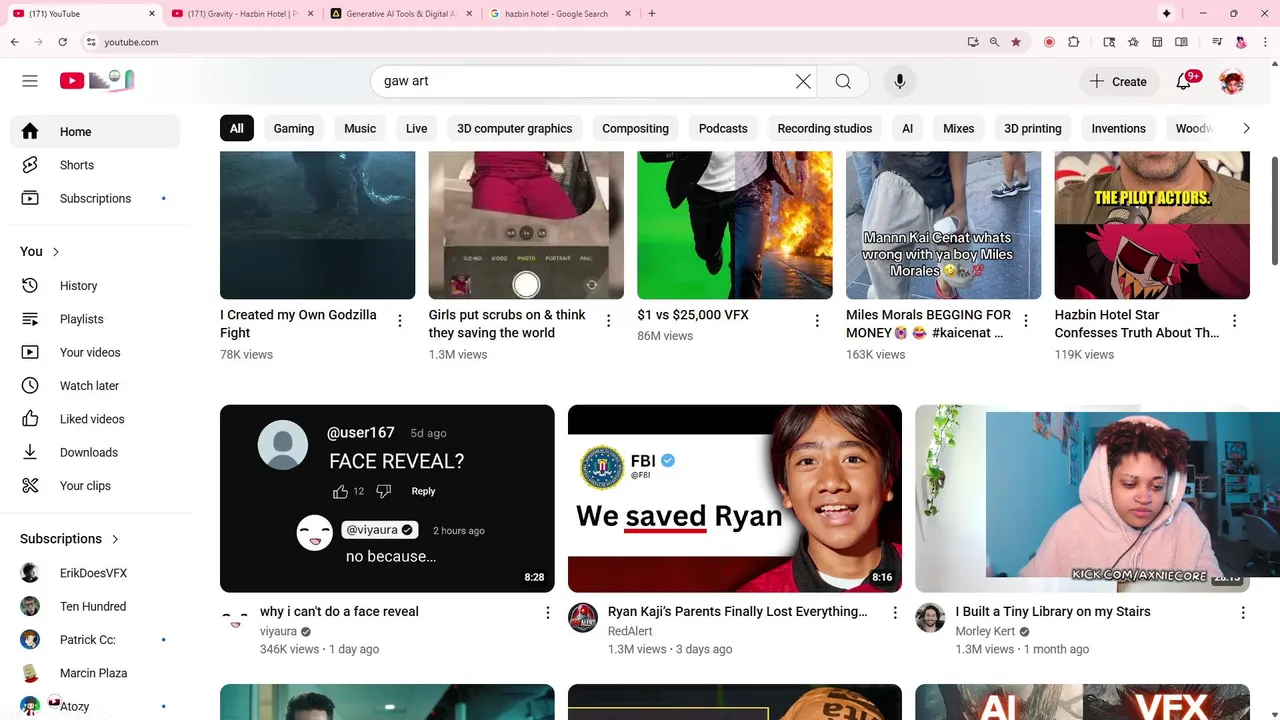
Task: Click Home in the sidebar
Action: pos(95,132)
